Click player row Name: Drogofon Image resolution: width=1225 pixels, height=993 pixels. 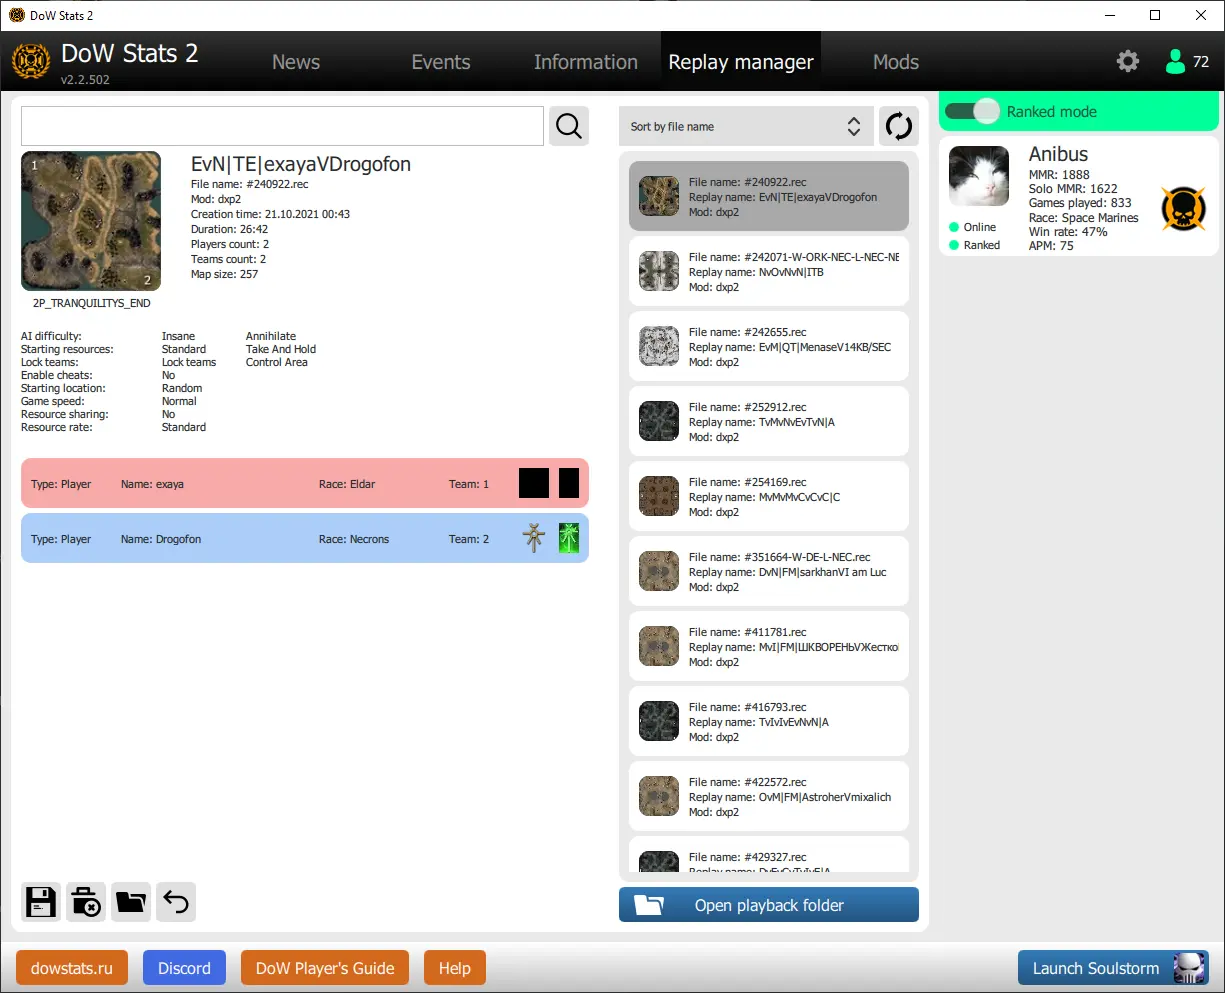[x=305, y=538]
